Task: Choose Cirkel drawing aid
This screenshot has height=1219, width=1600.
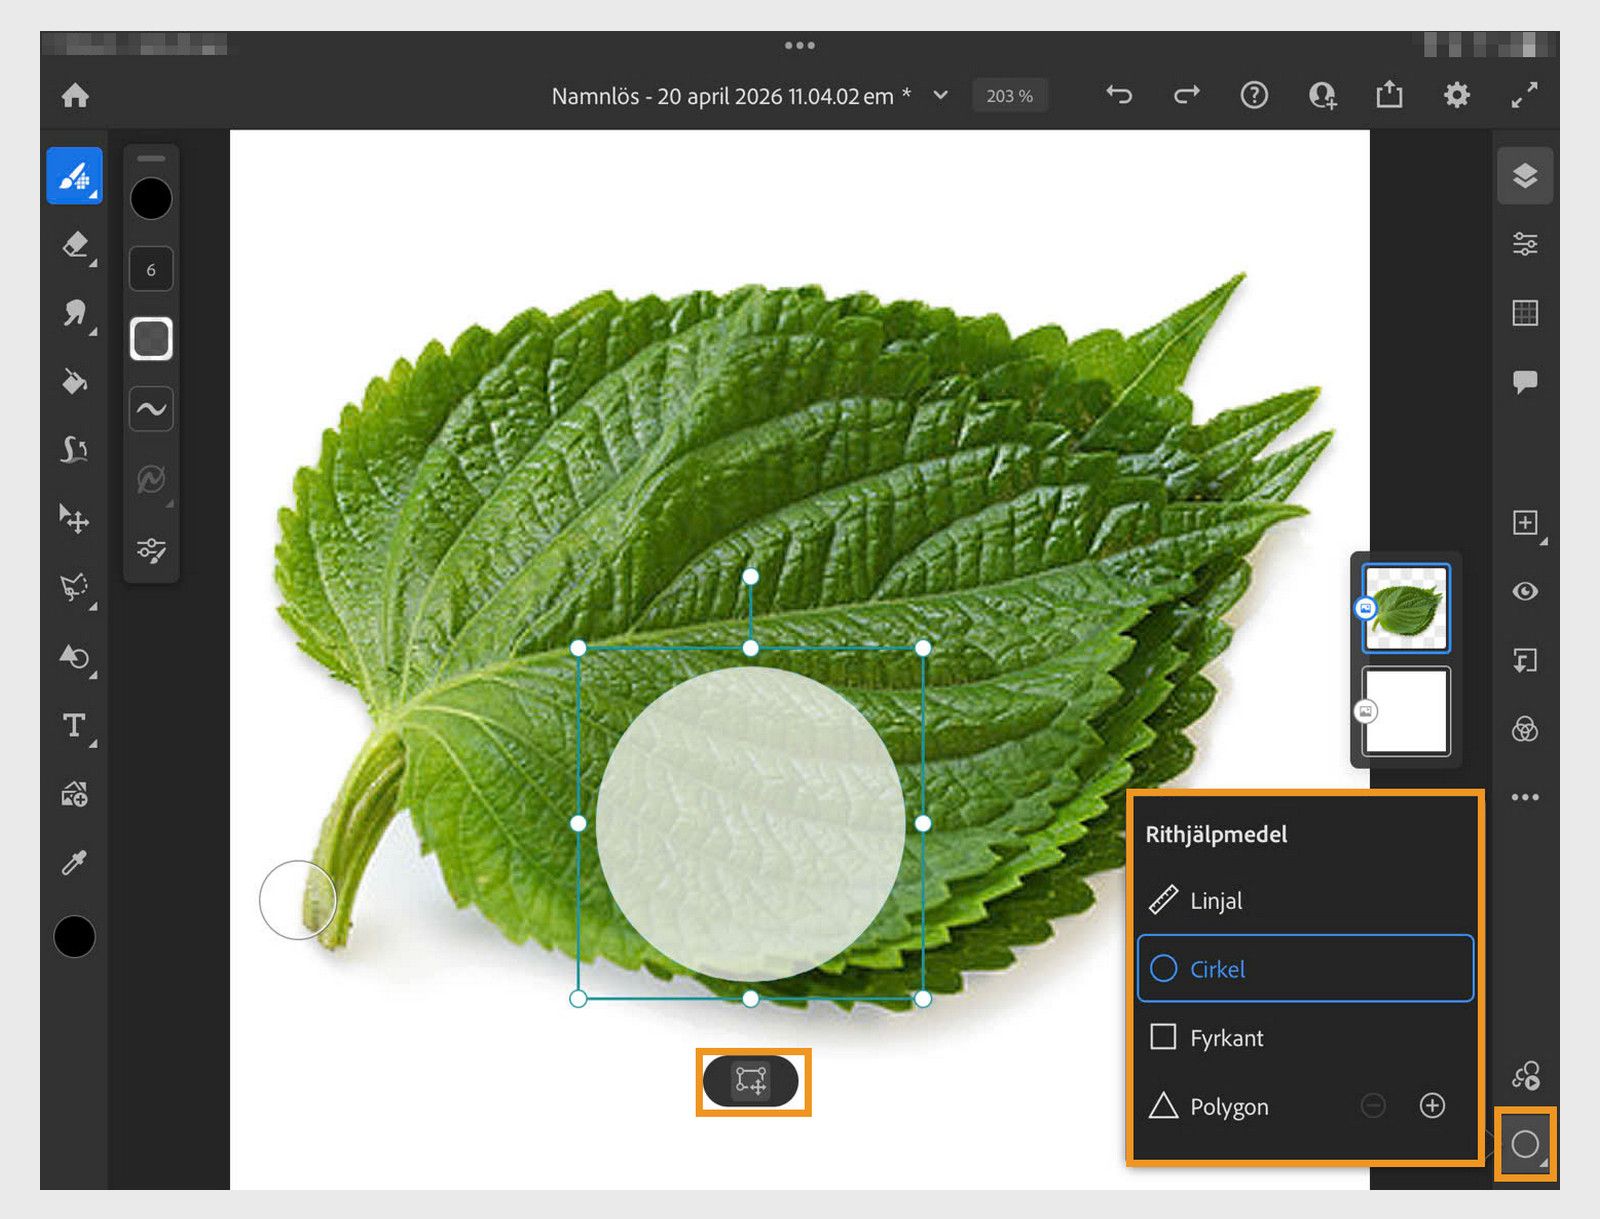Action: tap(1305, 968)
